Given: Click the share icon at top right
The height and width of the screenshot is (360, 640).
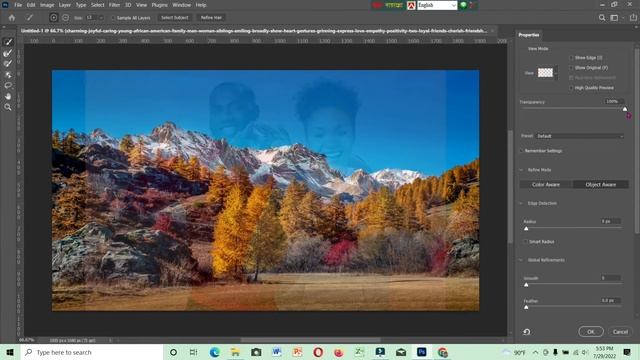Looking at the screenshot, I should pyautogui.click(x=633, y=18).
